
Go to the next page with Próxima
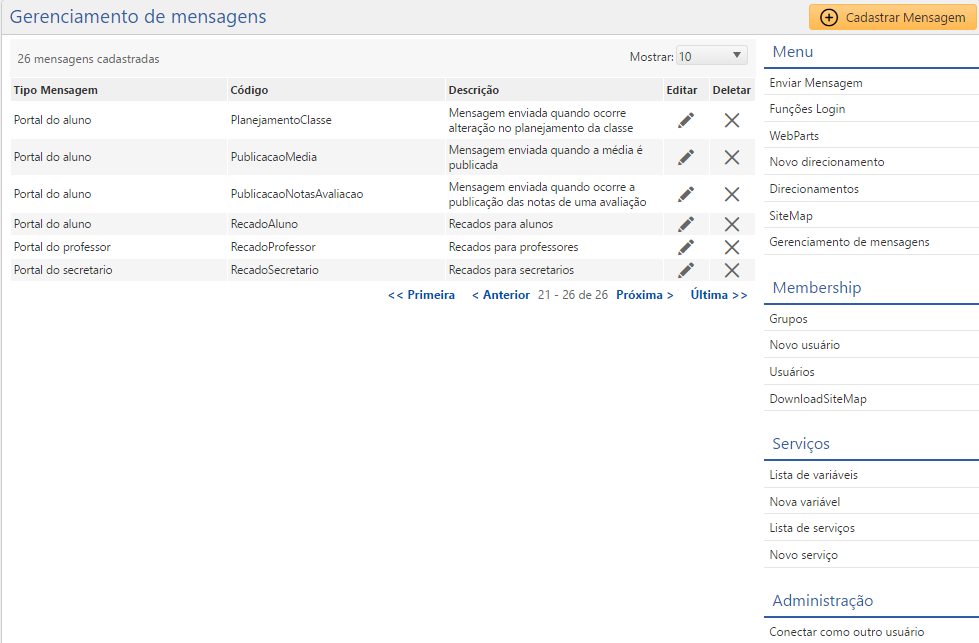[644, 295]
